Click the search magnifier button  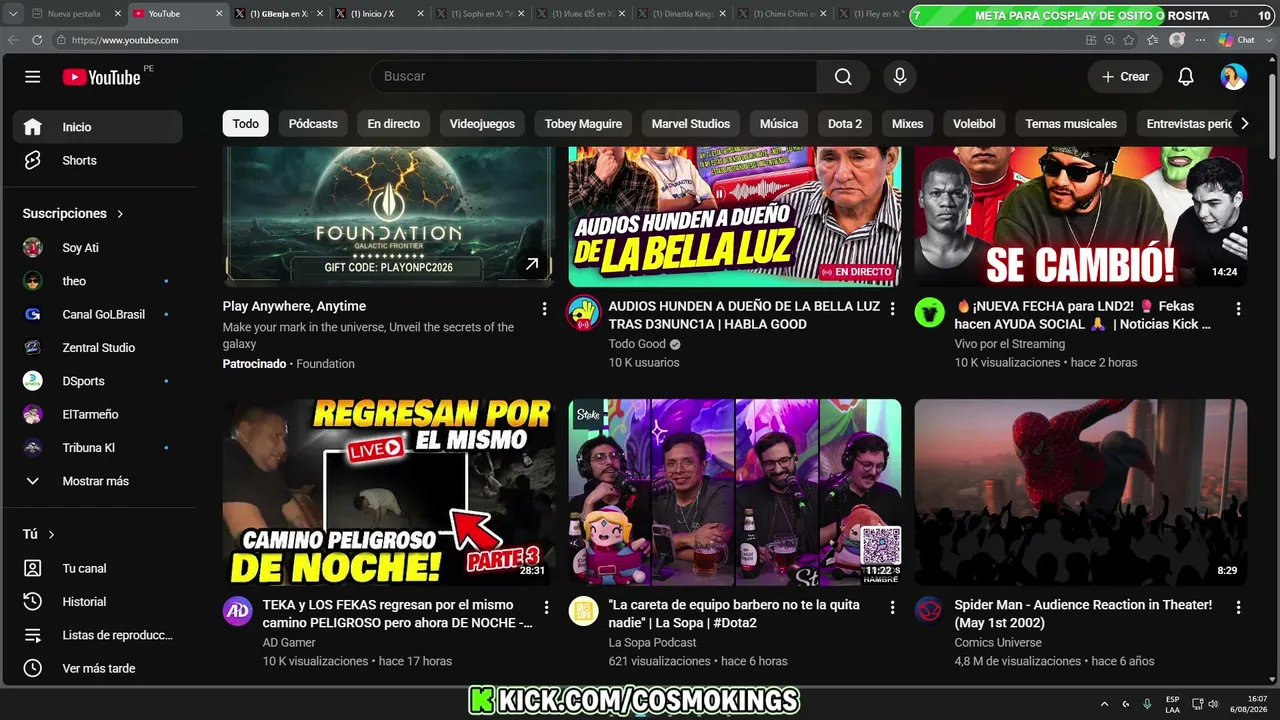pos(843,77)
